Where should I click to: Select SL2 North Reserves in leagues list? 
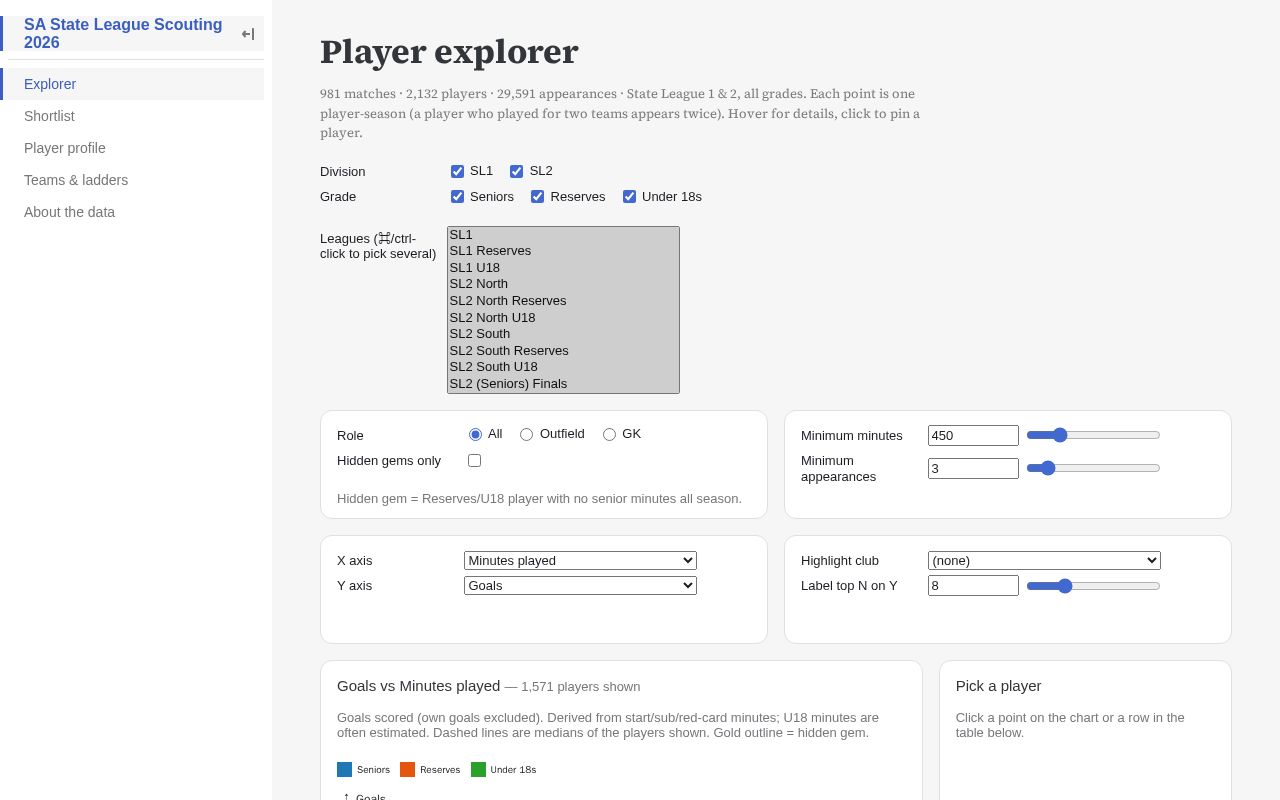tap(563, 301)
